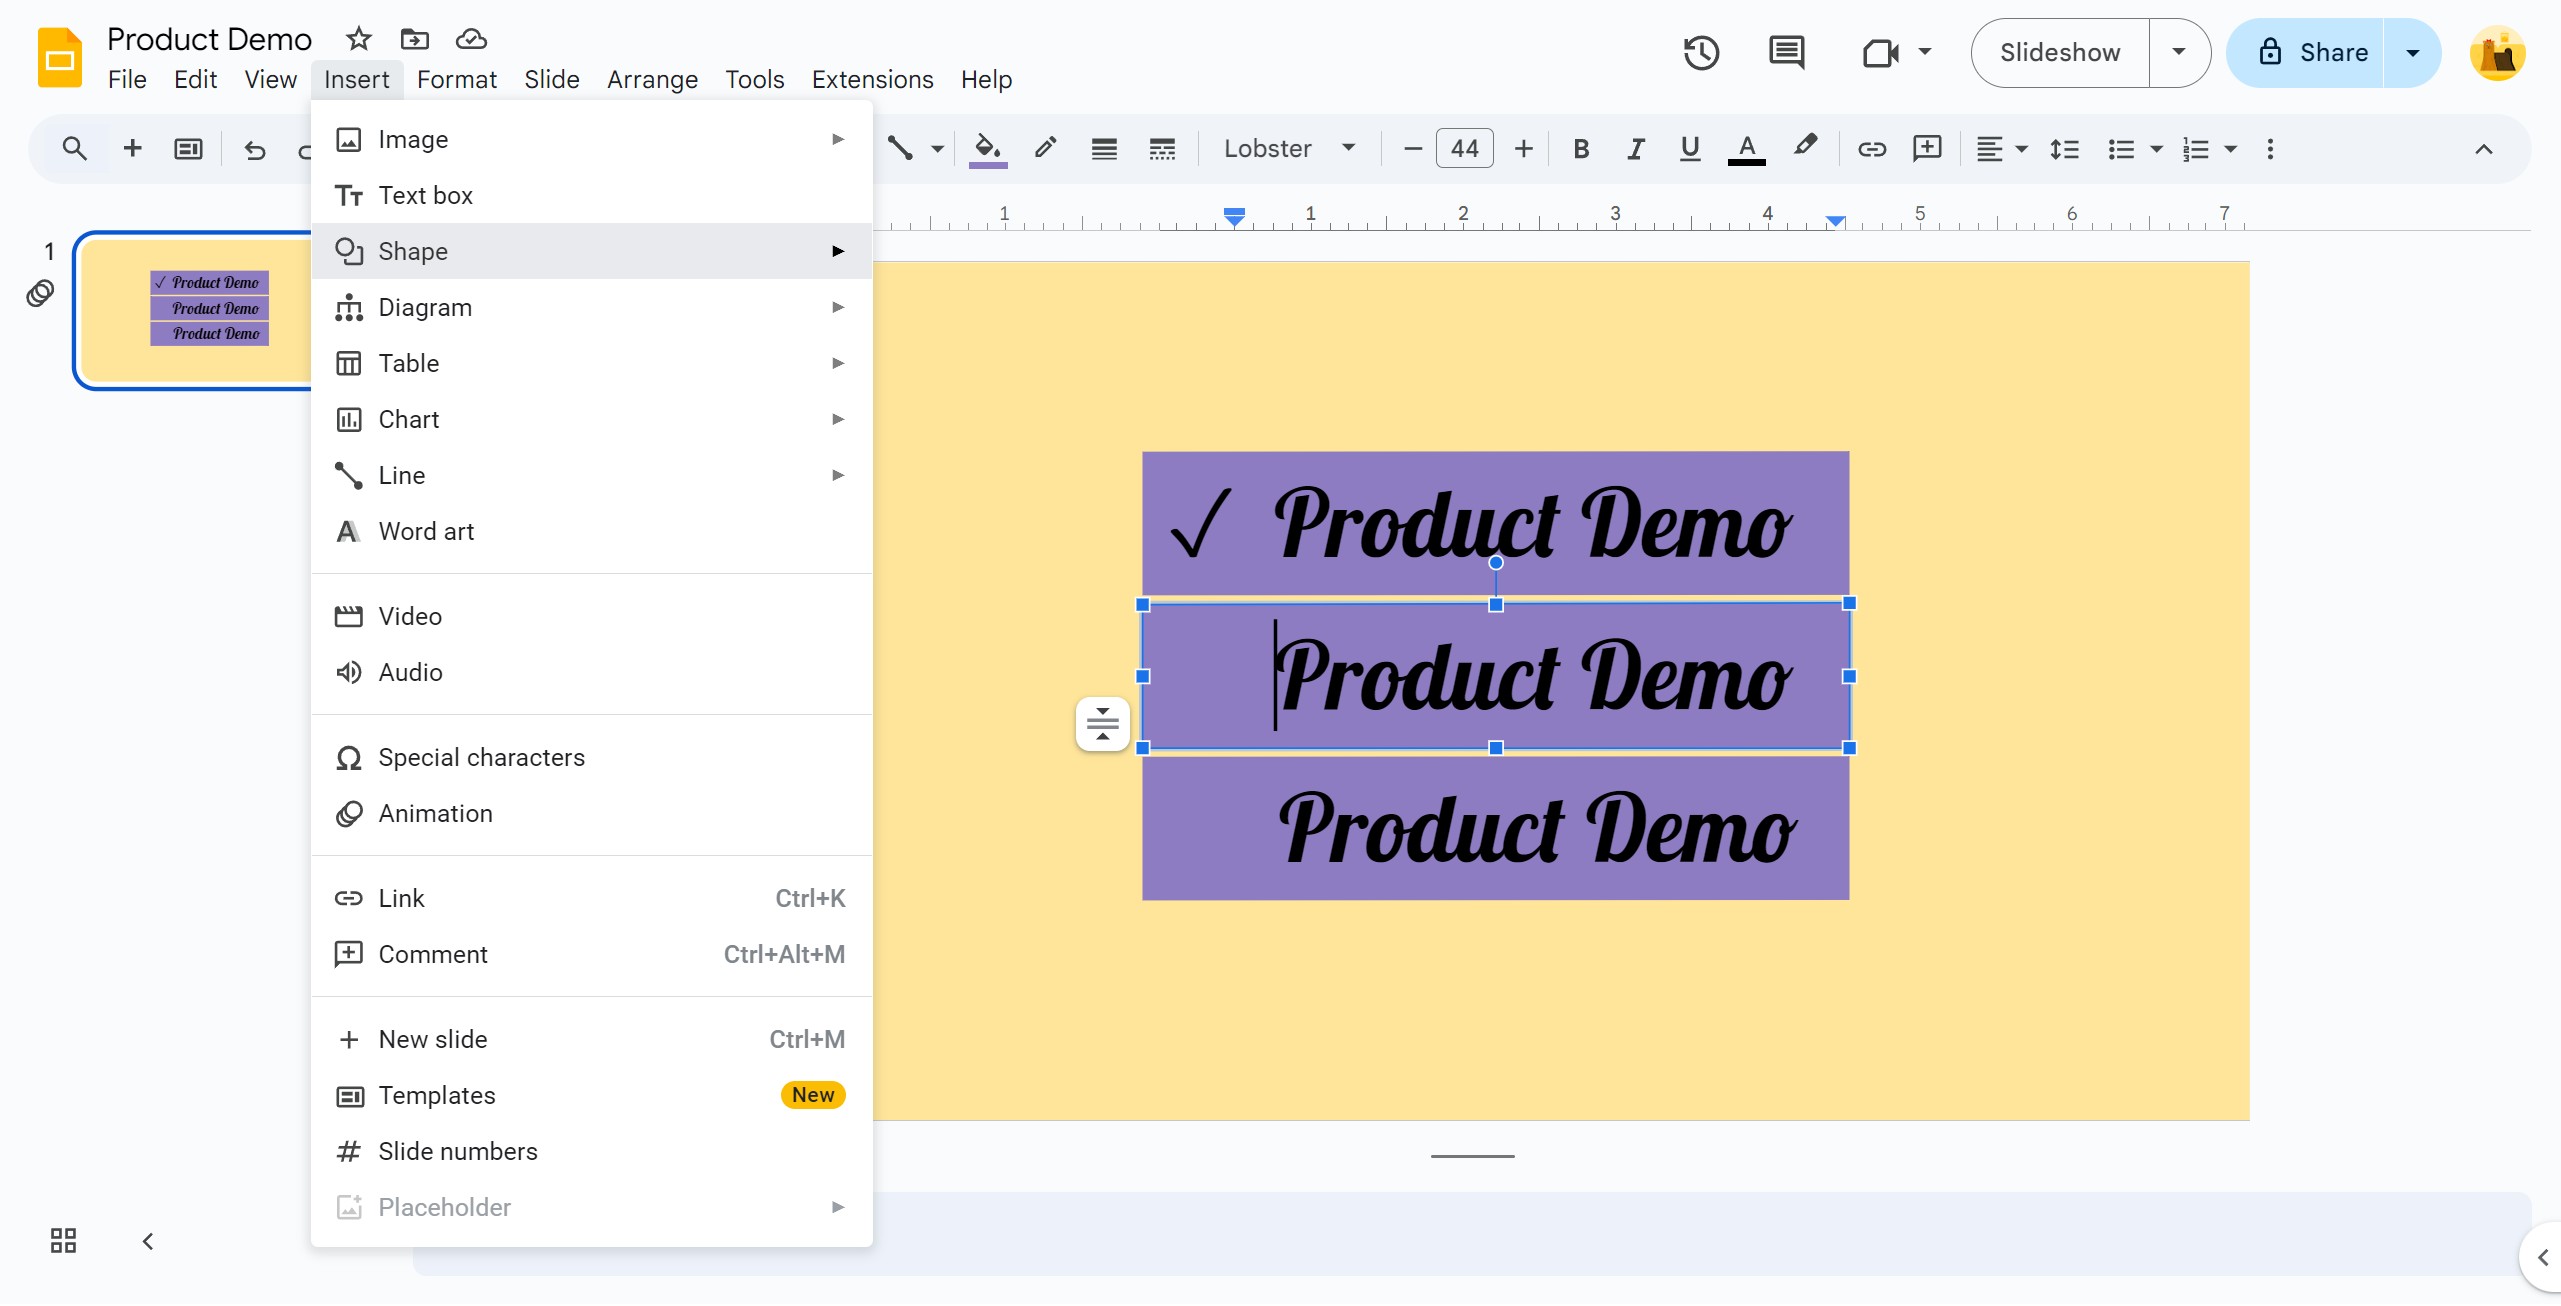The height and width of the screenshot is (1306, 2561).
Task: Click the Share button
Action: (x=2307, y=53)
